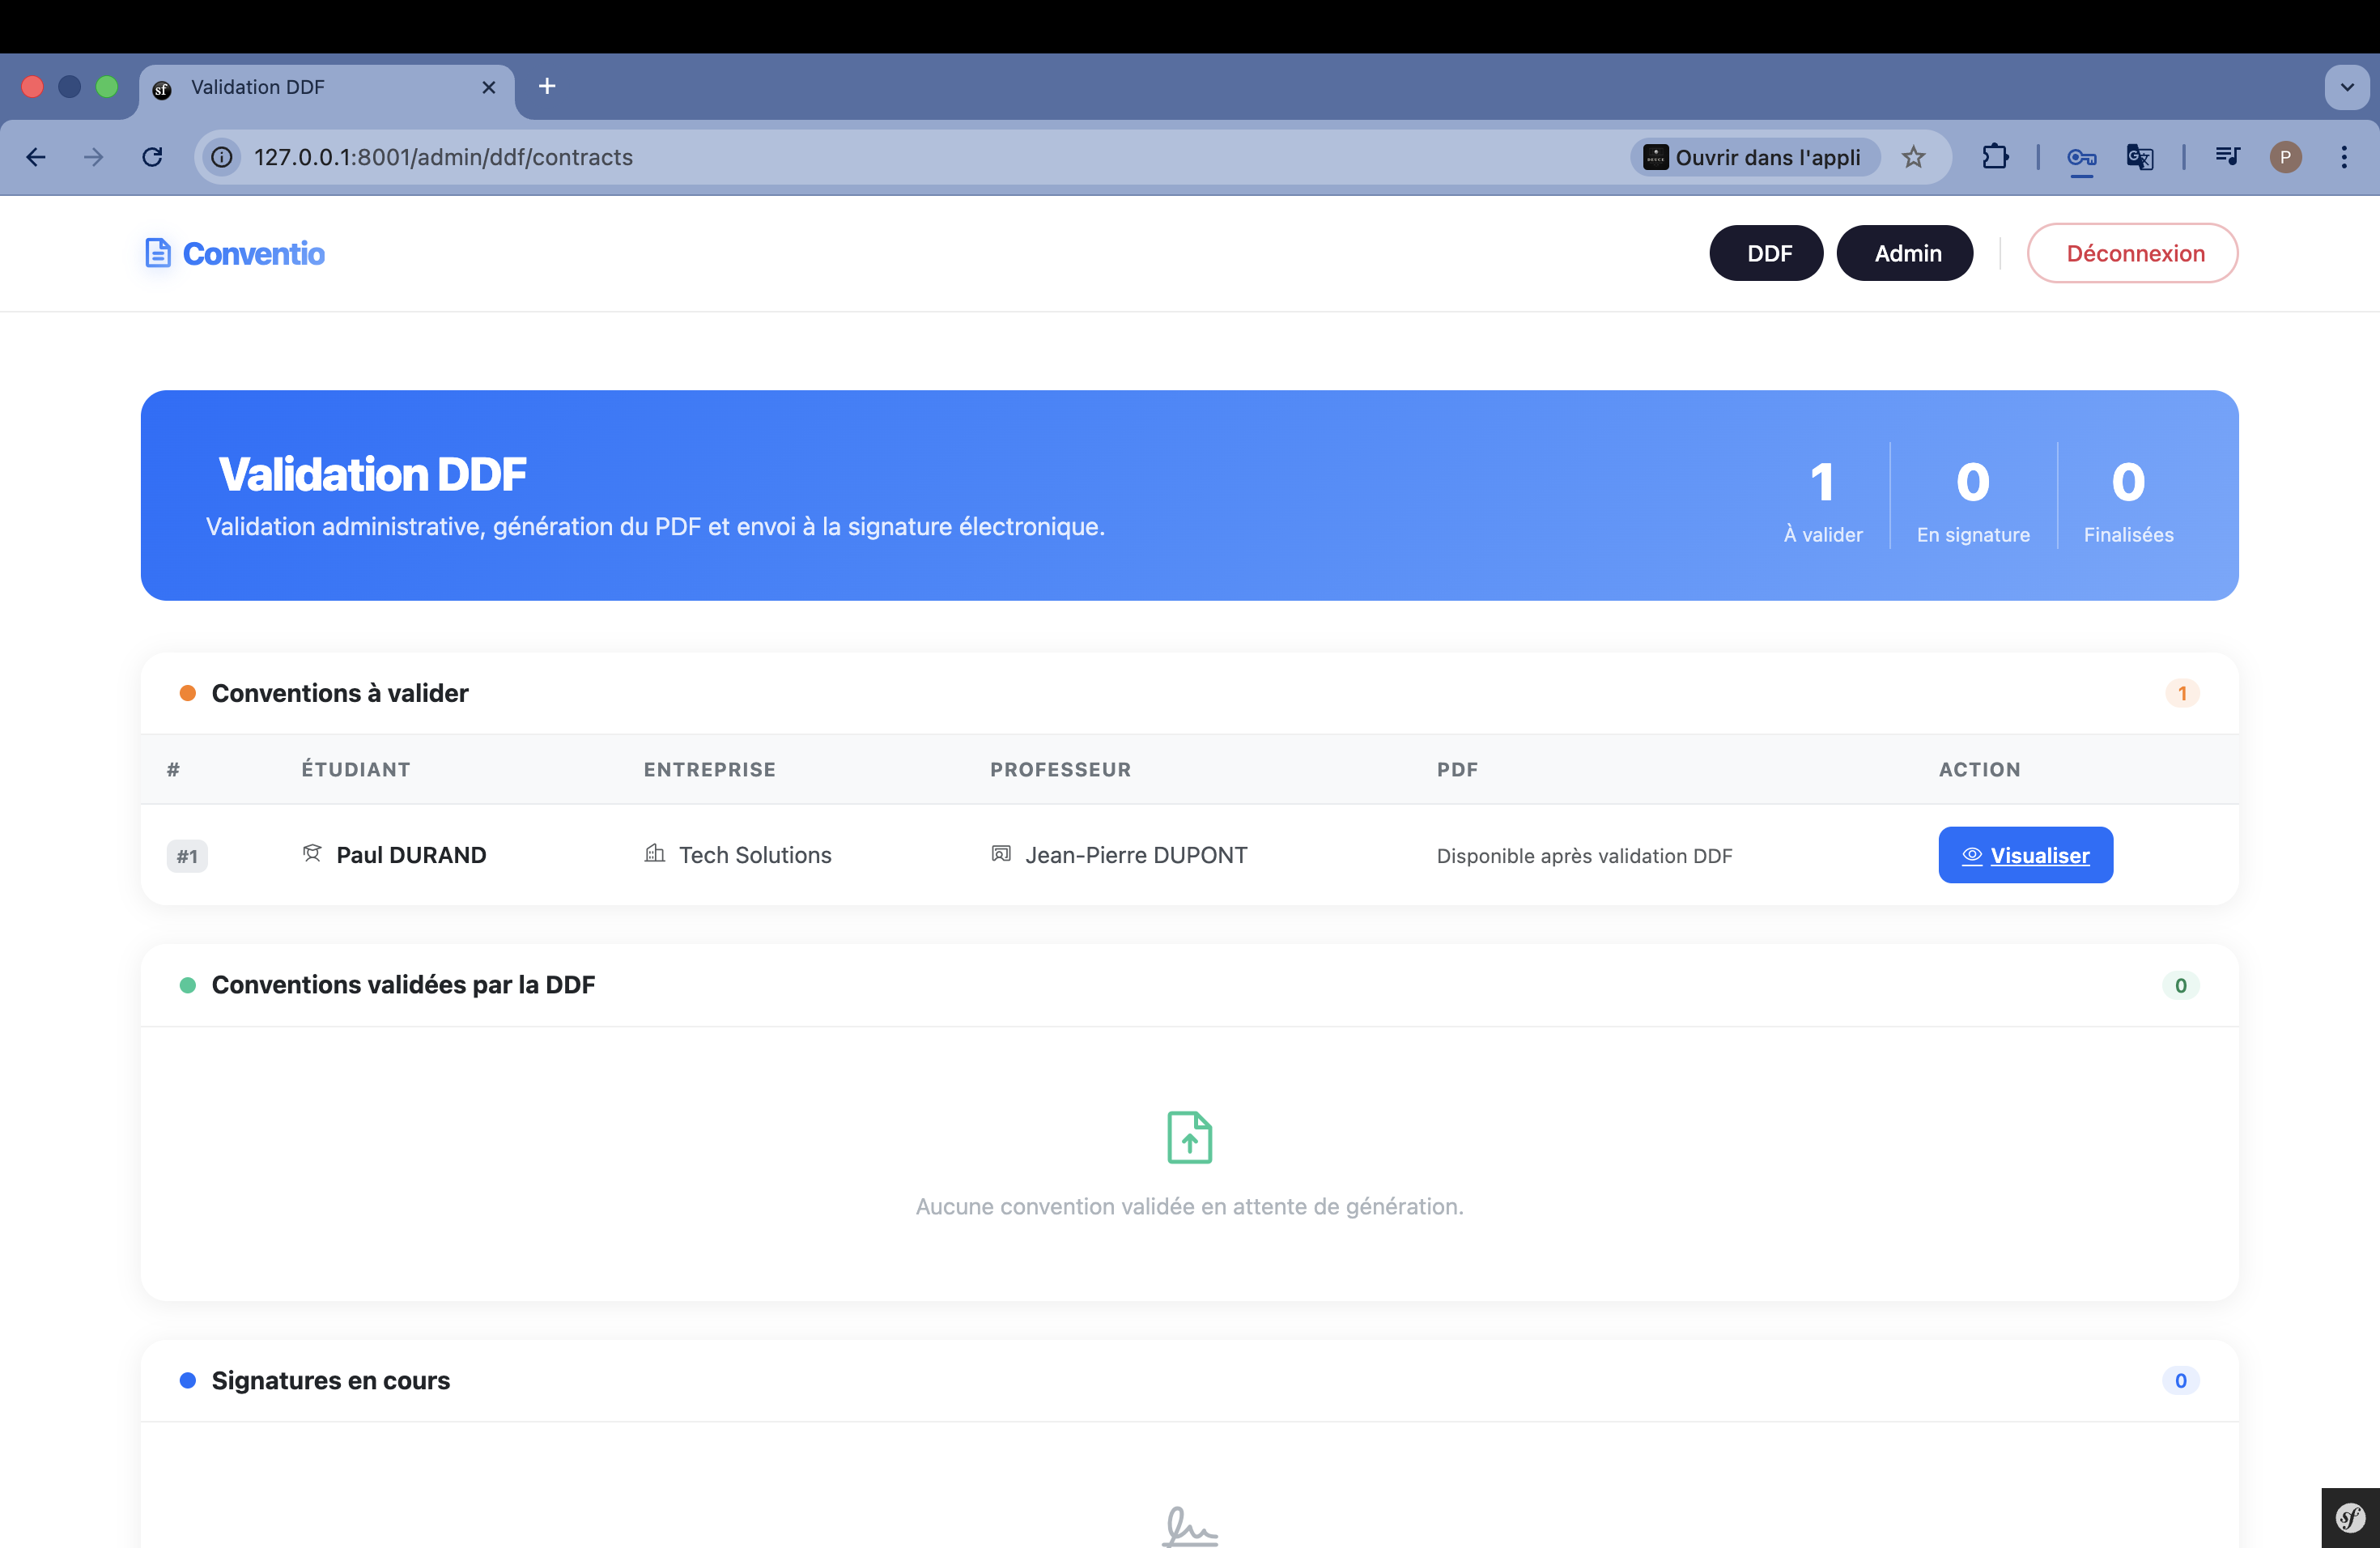
Task: Click the Conventio document logo icon
Action: 159,253
